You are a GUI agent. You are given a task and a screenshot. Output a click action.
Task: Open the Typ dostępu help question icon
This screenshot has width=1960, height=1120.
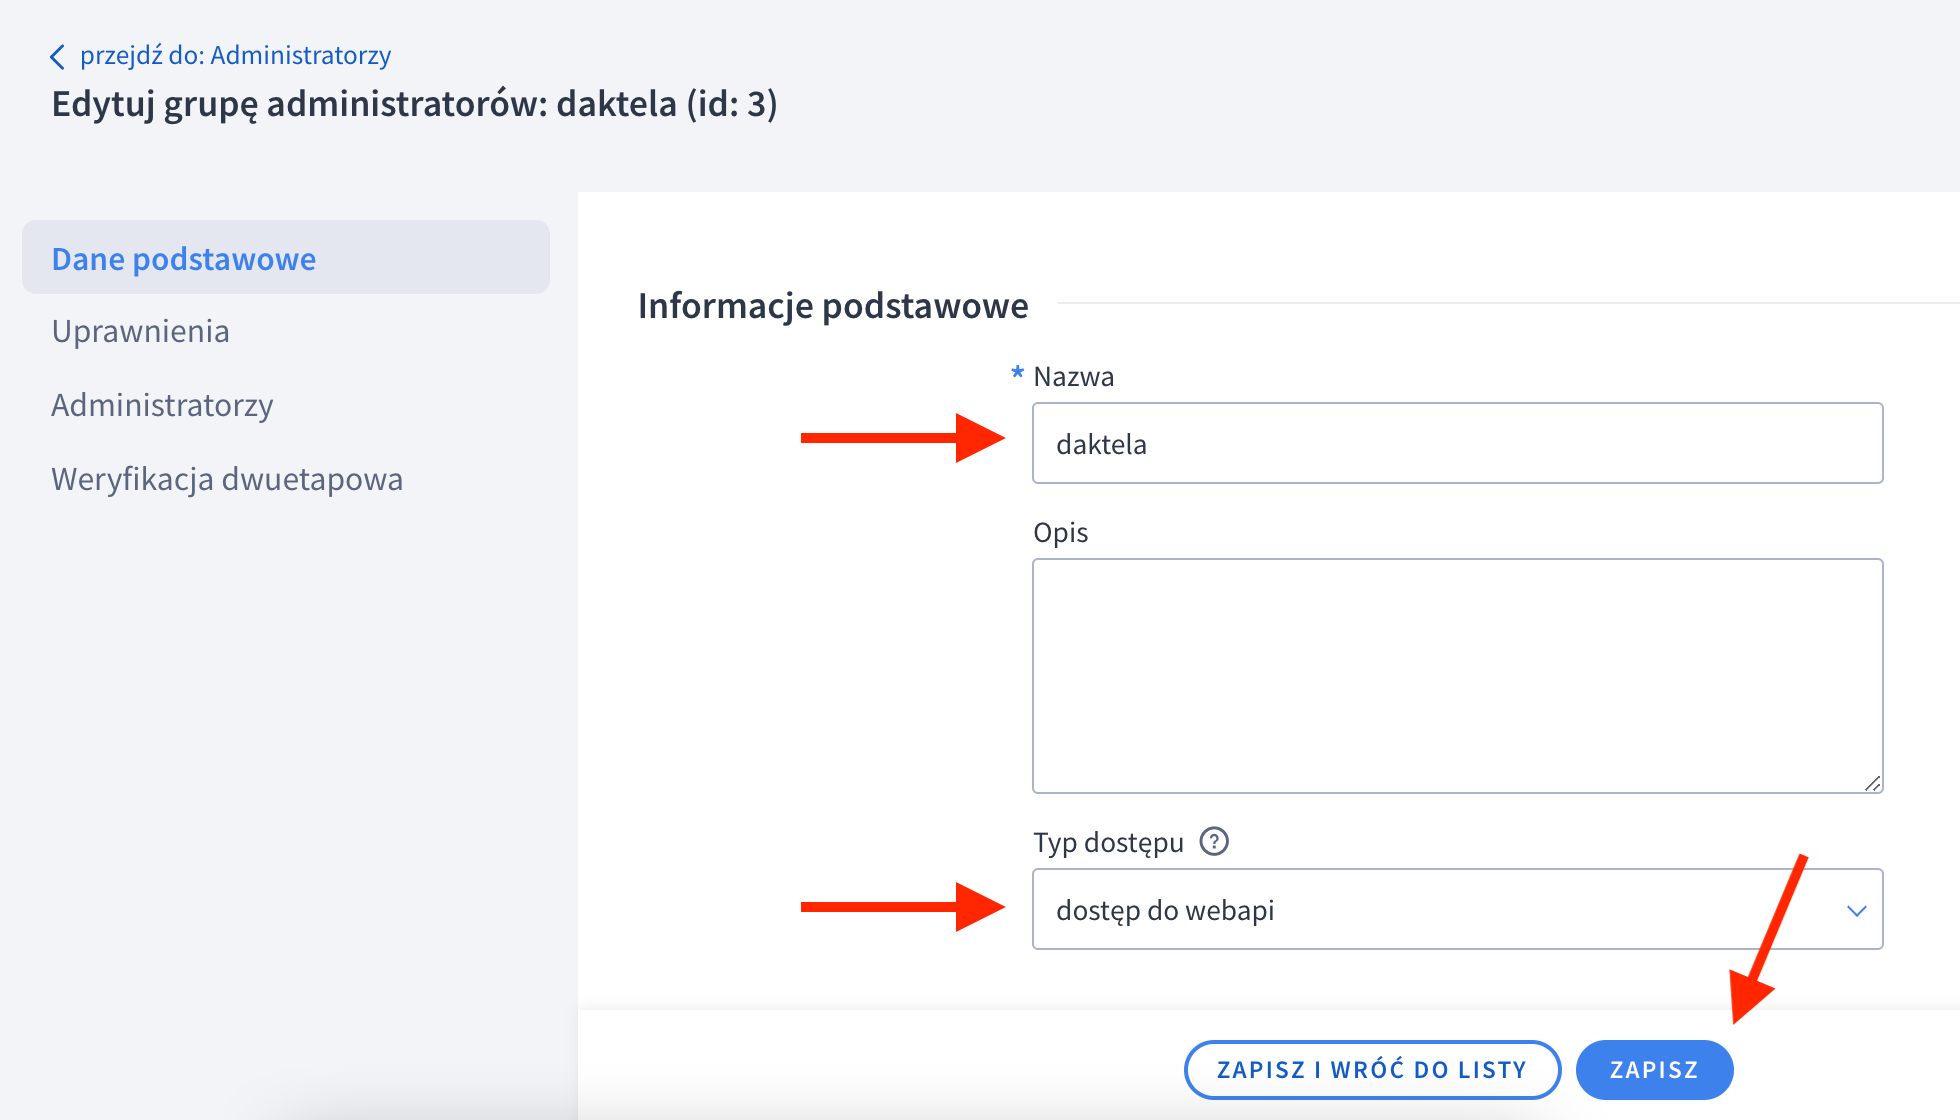pyautogui.click(x=1214, y=842)
